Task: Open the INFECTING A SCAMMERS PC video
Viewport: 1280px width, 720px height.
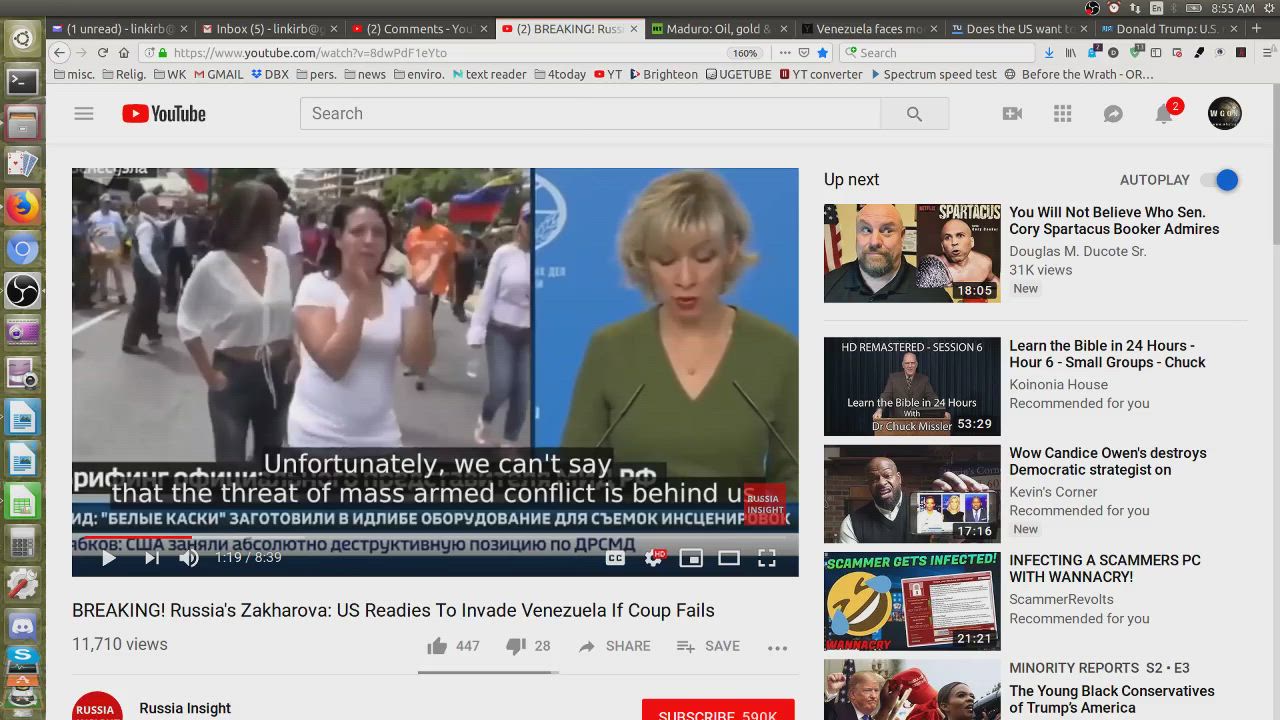Action: 1104,568
